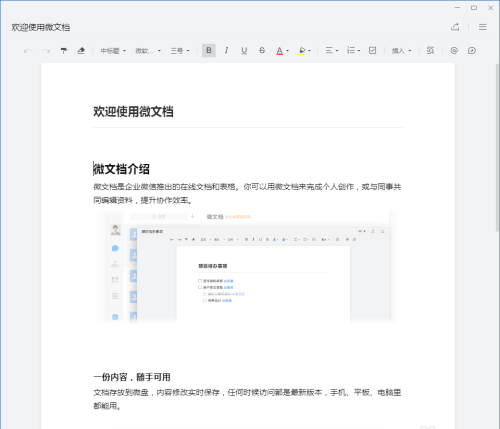Expand the font color options arrow
This screenshot has height=429, width=500.
[287, 51]
